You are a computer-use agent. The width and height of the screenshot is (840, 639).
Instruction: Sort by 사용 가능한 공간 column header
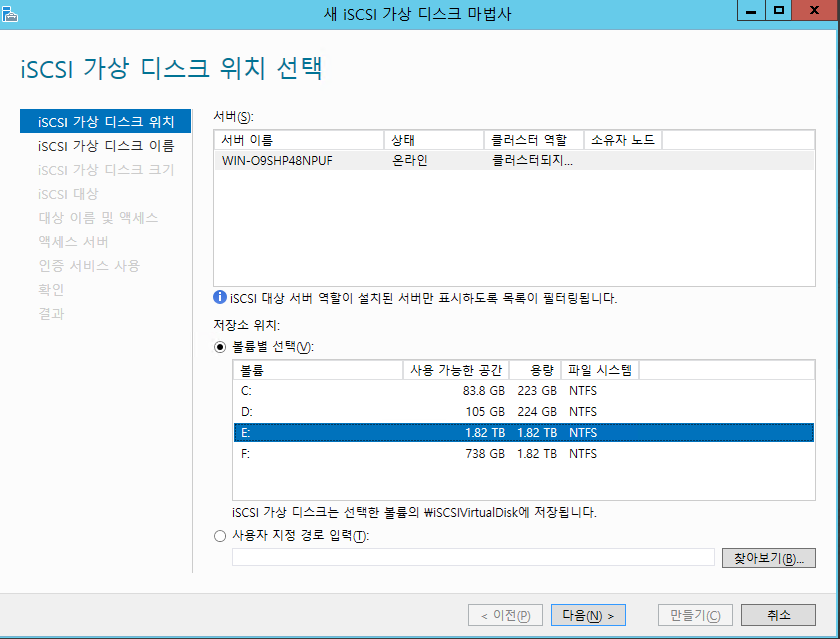[x=455, y=370]
